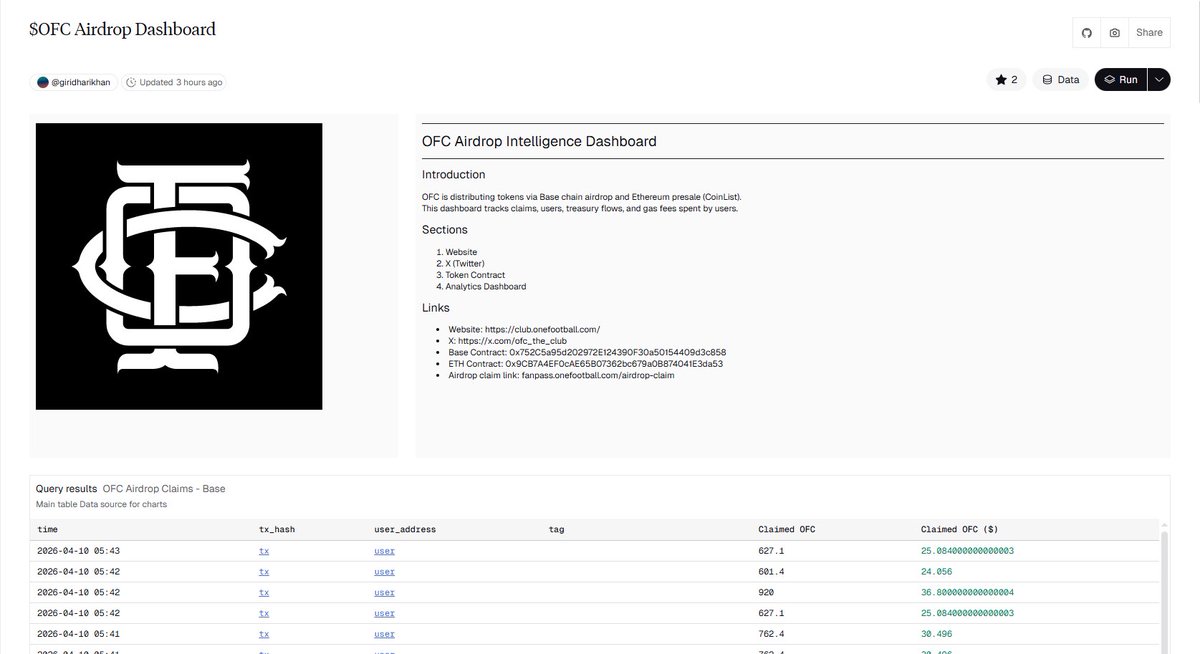
Task: Open @giridharikhan author profile
Action: point(83,82)
